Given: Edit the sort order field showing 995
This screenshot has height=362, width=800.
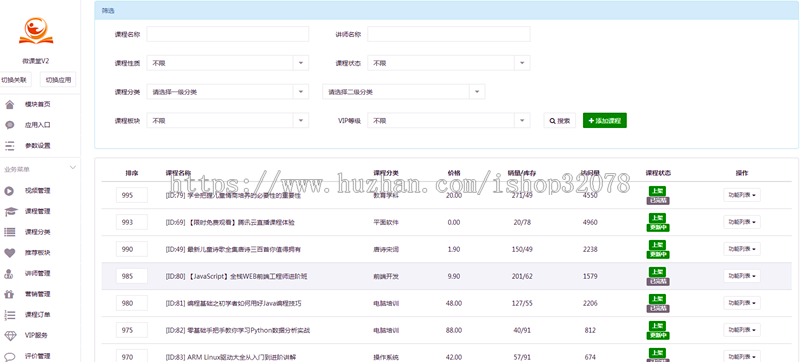Looking at the screenshot, I should click(x=132, y=195).
